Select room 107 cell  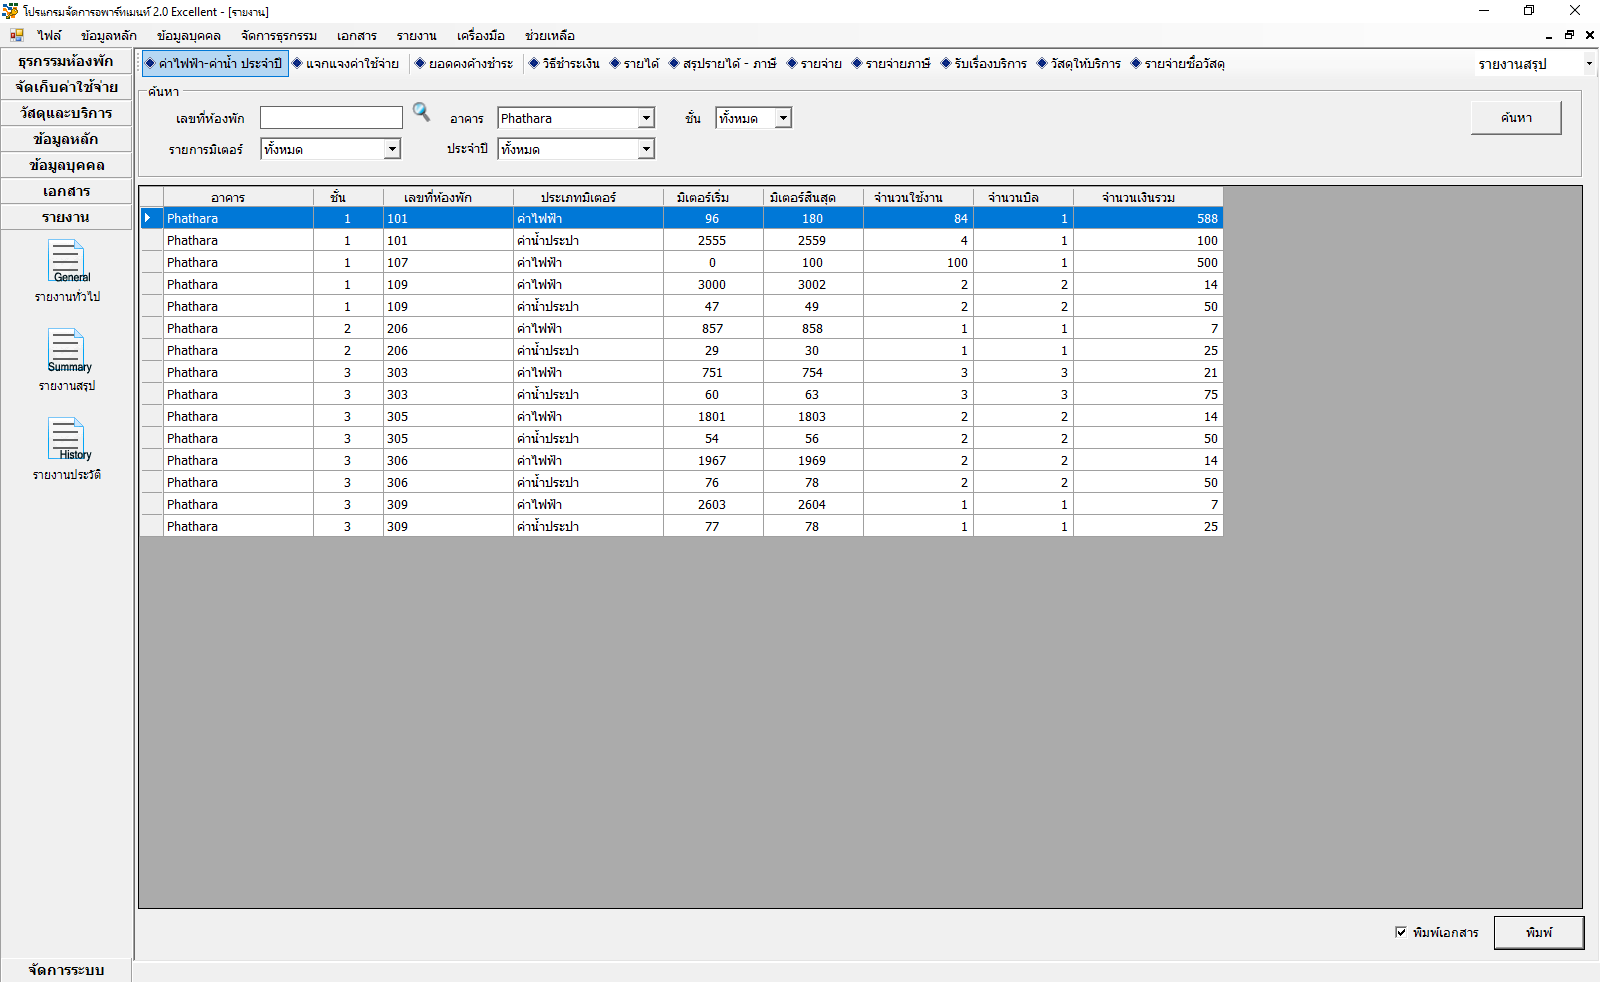(448, 262)
